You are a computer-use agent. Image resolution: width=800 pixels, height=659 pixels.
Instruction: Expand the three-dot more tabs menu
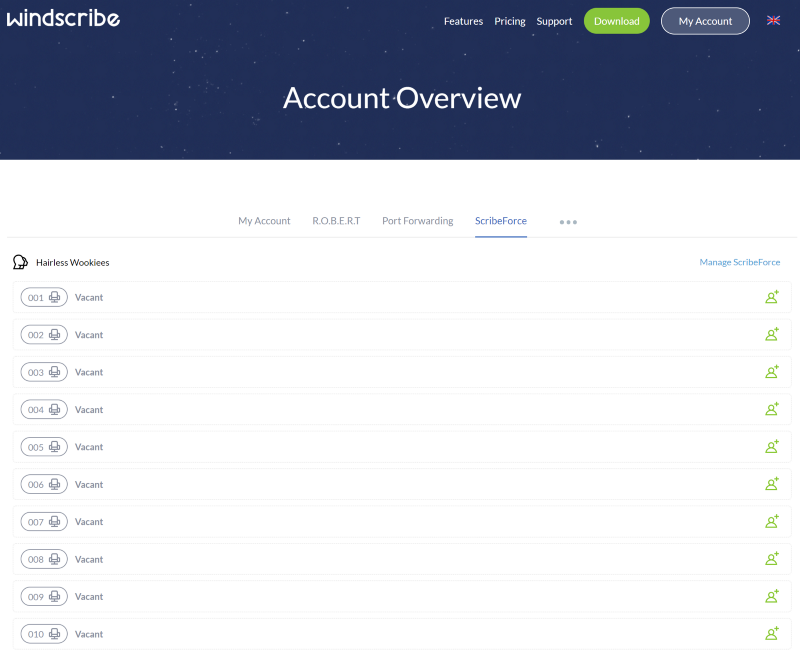568,222
